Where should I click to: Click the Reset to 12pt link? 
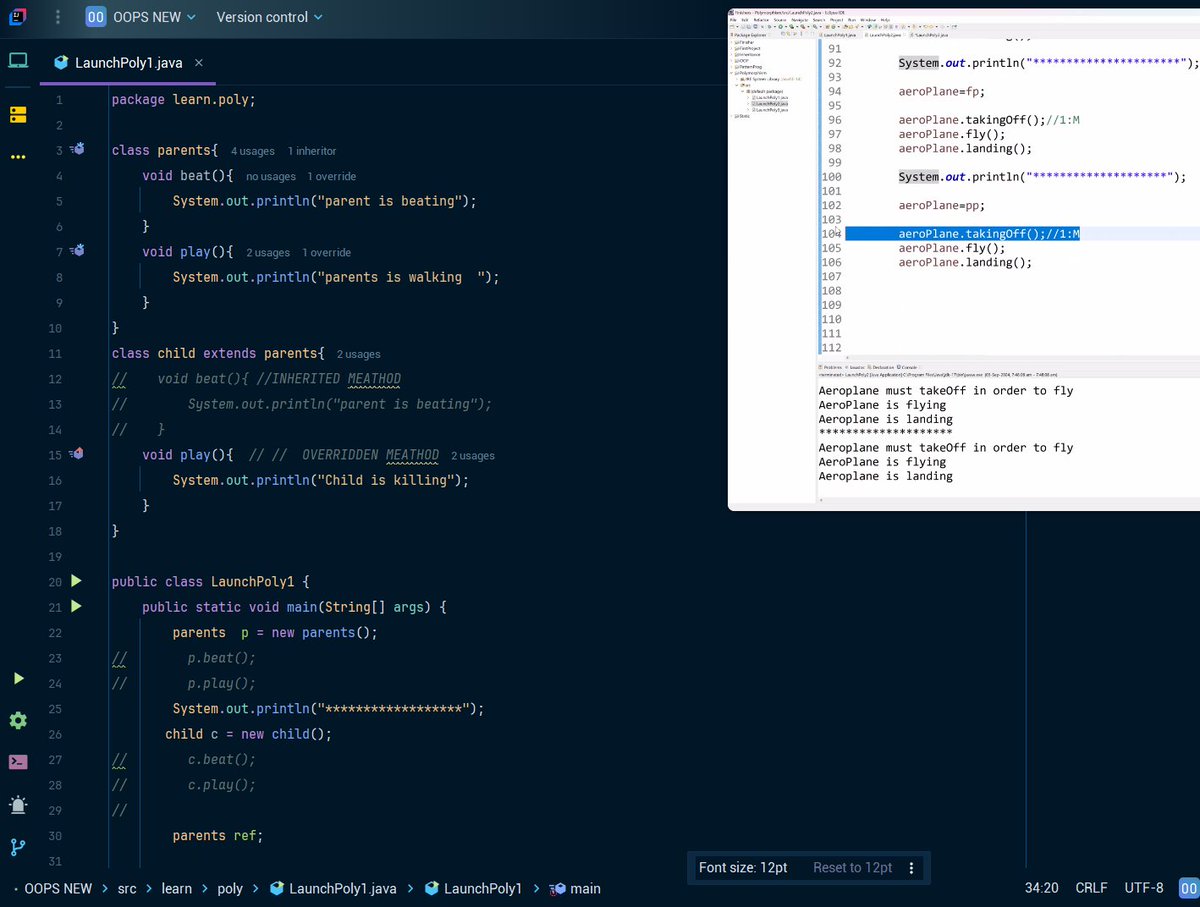tap(851, 867)
